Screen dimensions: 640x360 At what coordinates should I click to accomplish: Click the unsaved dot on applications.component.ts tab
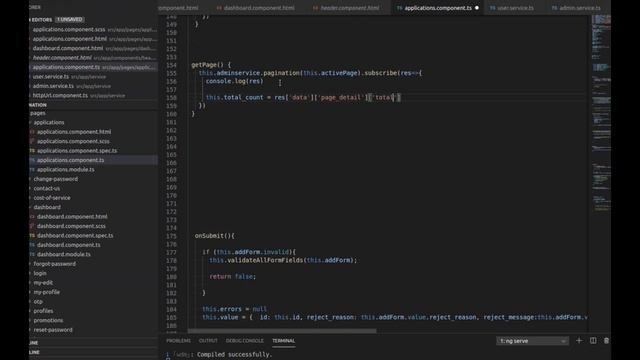click(476, 8)
